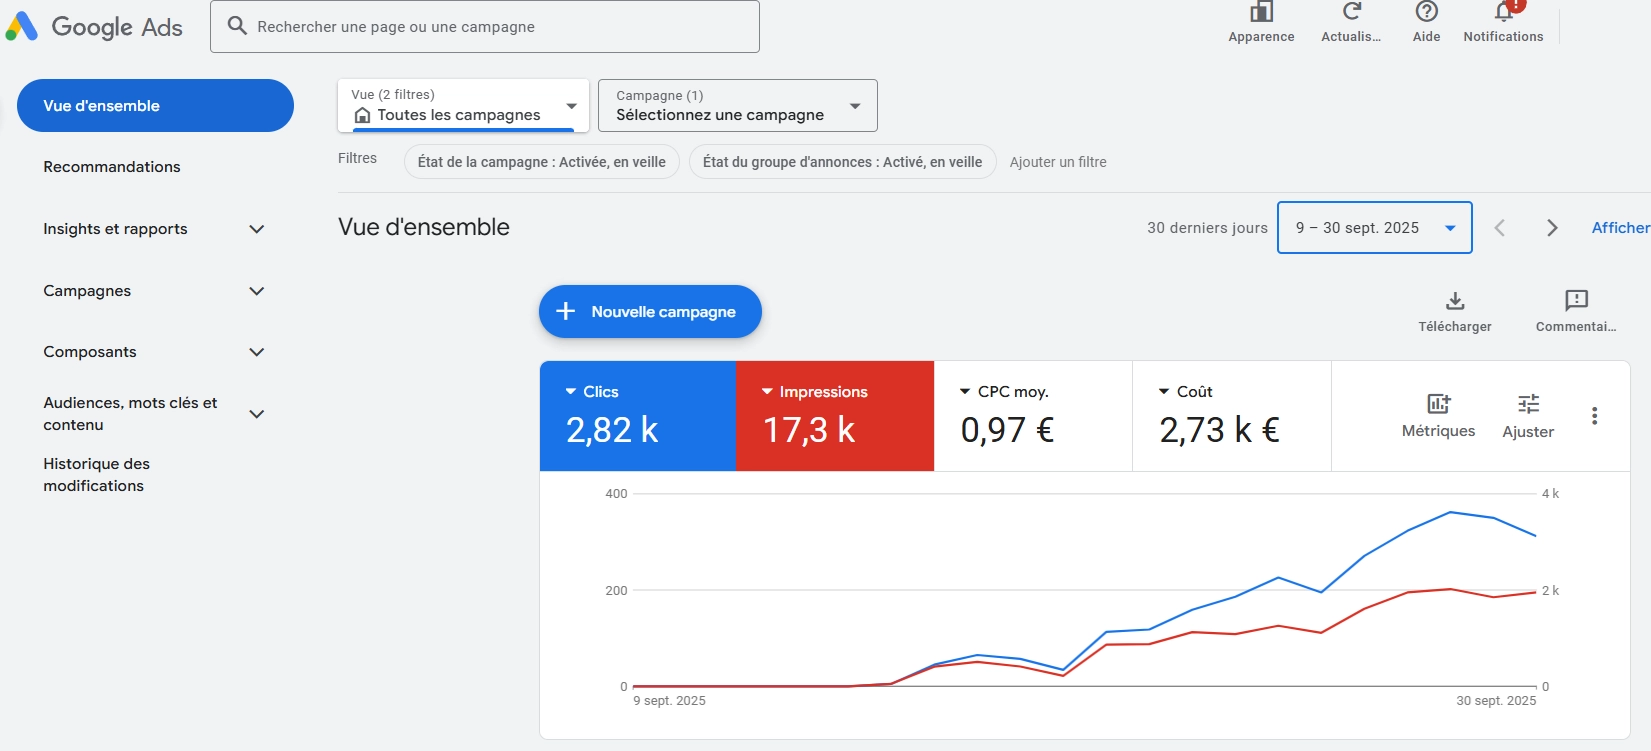Select the CPC moy. metric card
The width and height of the screenshot is (1651, 751).
[x=1032, y=416]
